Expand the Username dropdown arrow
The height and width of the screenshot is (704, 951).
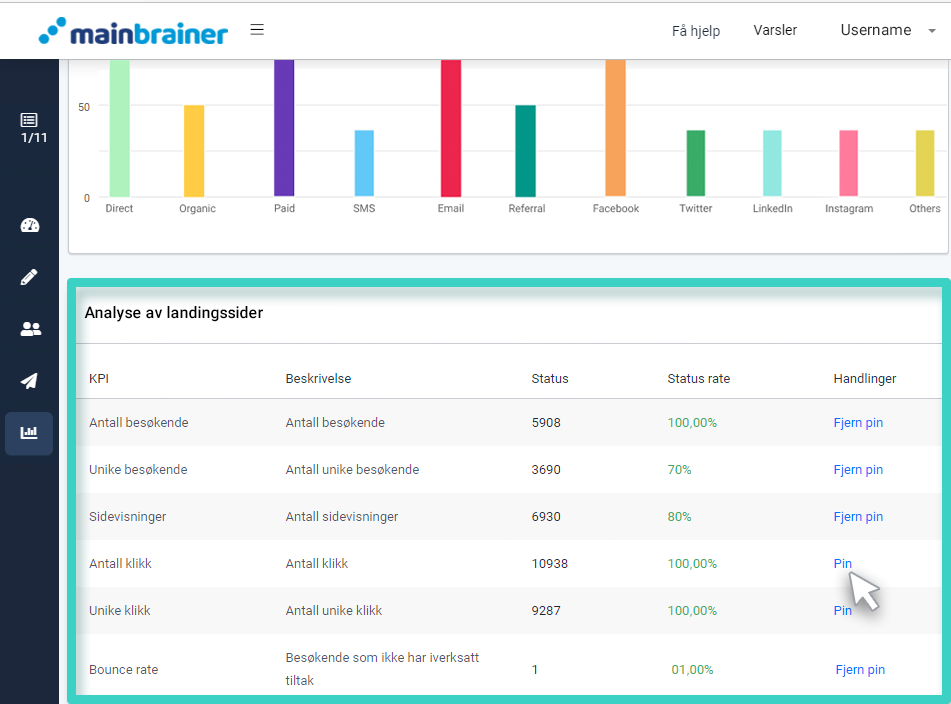pos(932,31)
